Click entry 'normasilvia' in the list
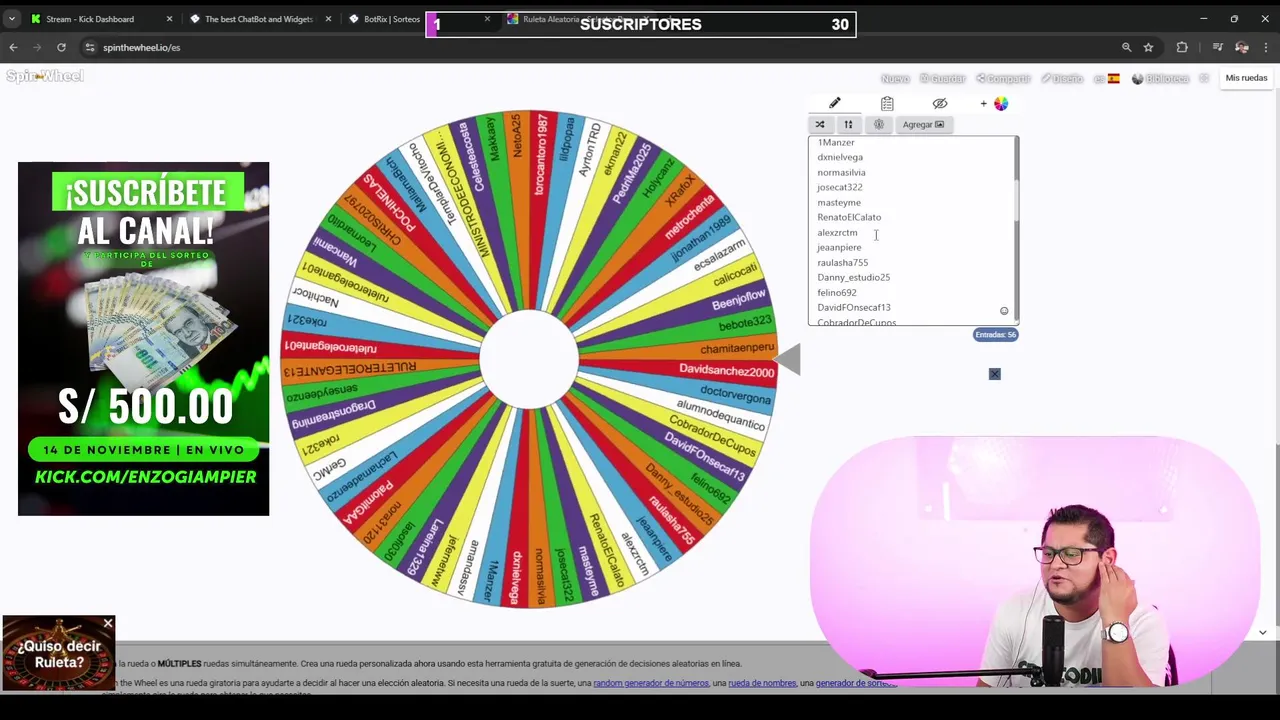 (x=841, y=172)
